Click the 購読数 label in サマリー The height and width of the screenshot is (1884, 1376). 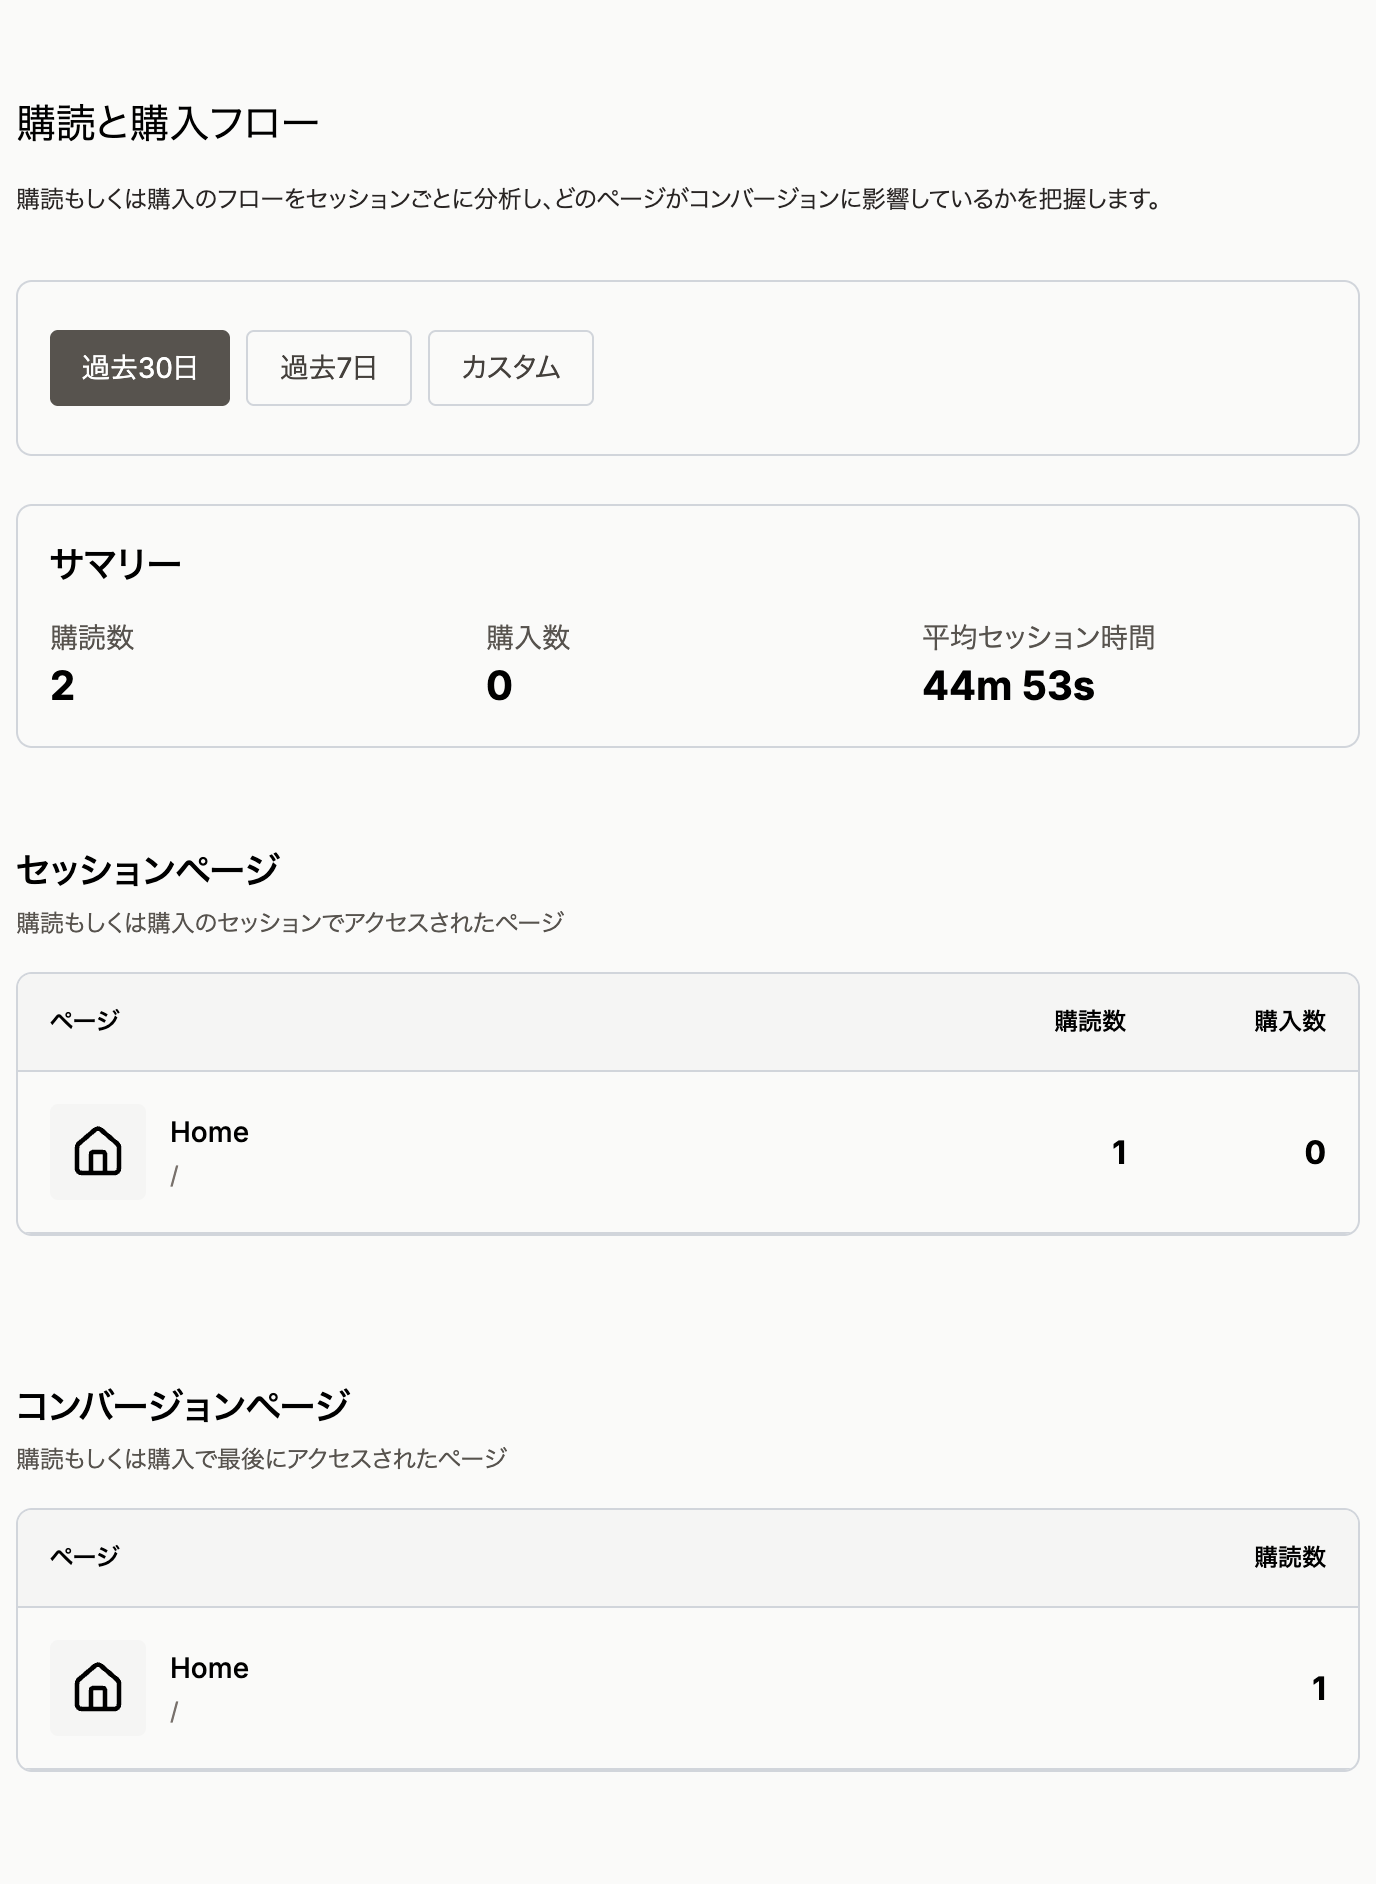coord(92,637)
